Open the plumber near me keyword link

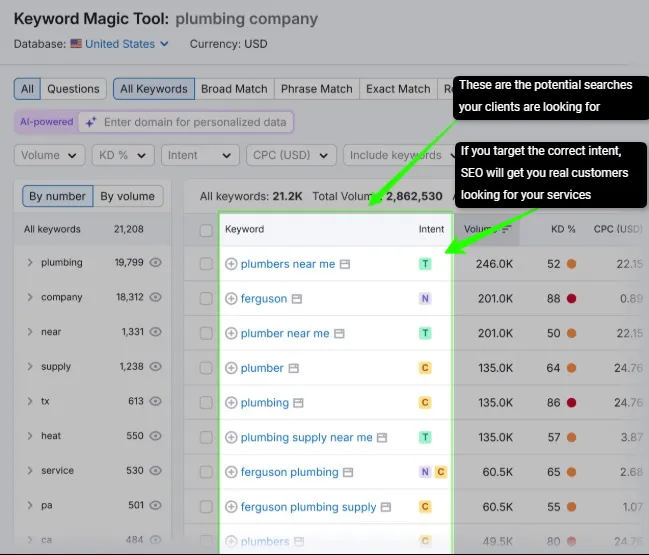(285, 333)
